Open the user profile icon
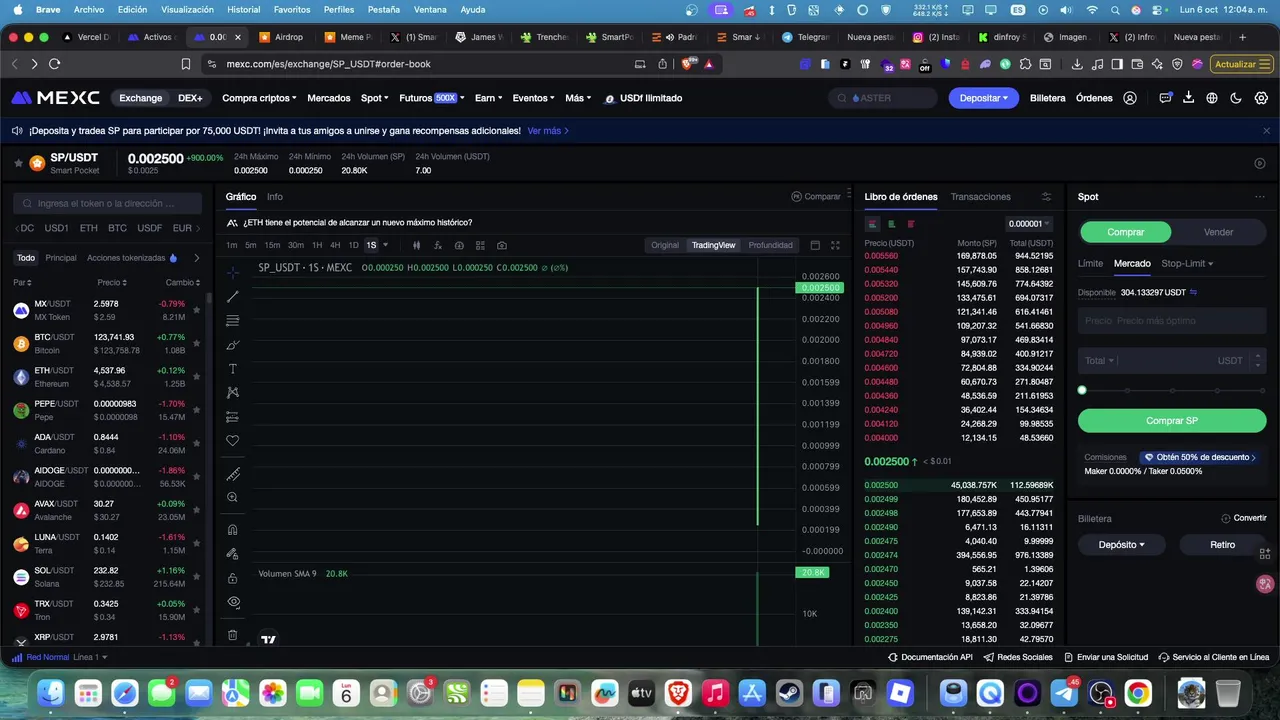 (x=1130, y=98)
